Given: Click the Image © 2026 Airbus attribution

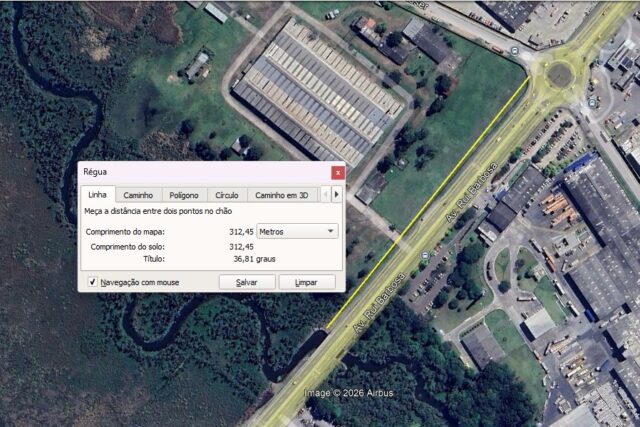Looking at the screenshot, I should pos(349,393).
